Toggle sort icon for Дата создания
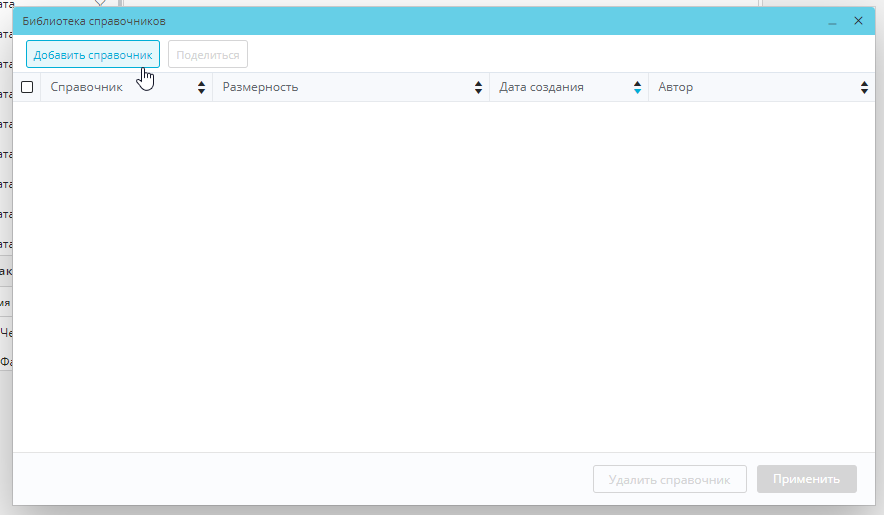884x515 pixels. coord(637,88)
